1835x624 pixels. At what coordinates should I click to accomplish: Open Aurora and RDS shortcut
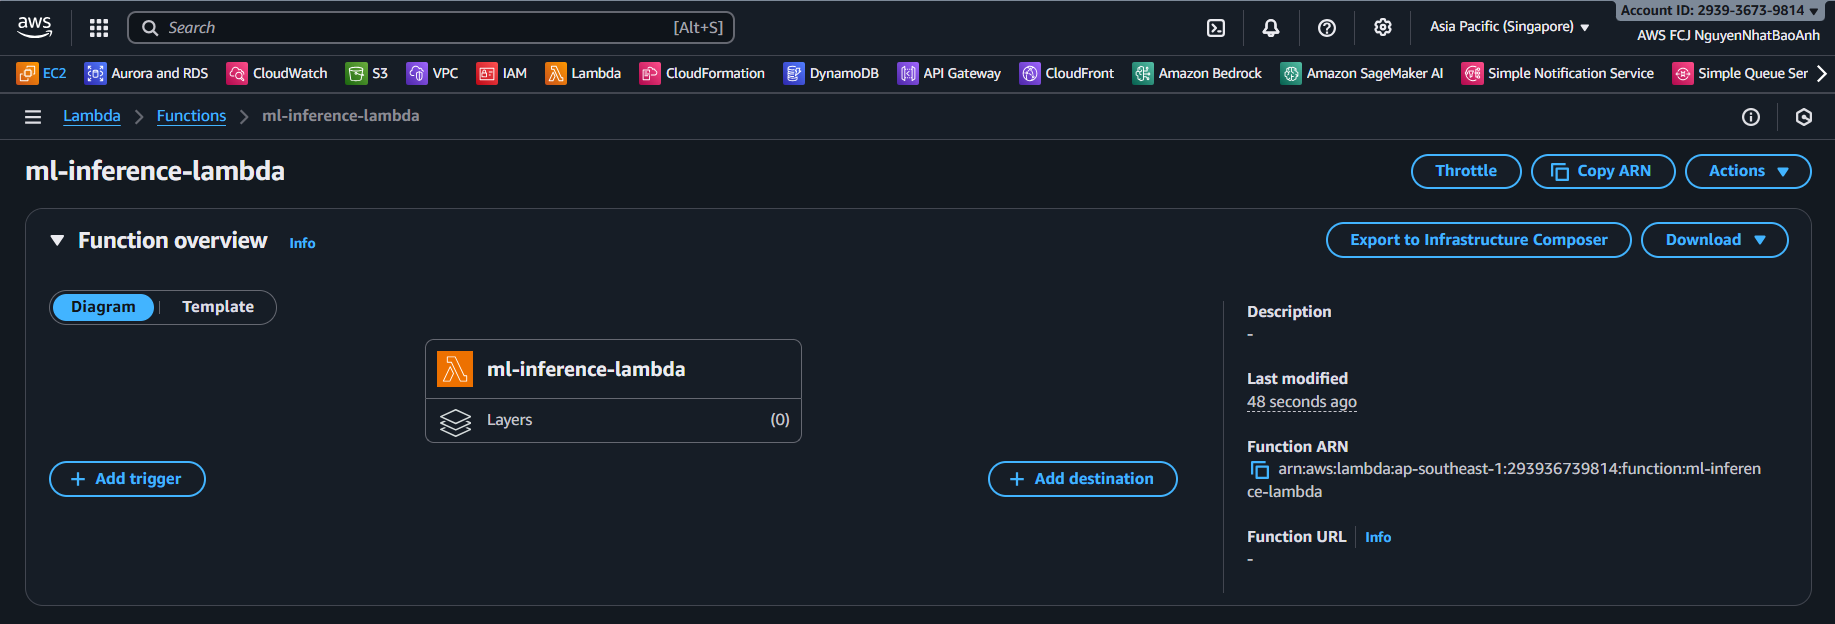[147, 73]
